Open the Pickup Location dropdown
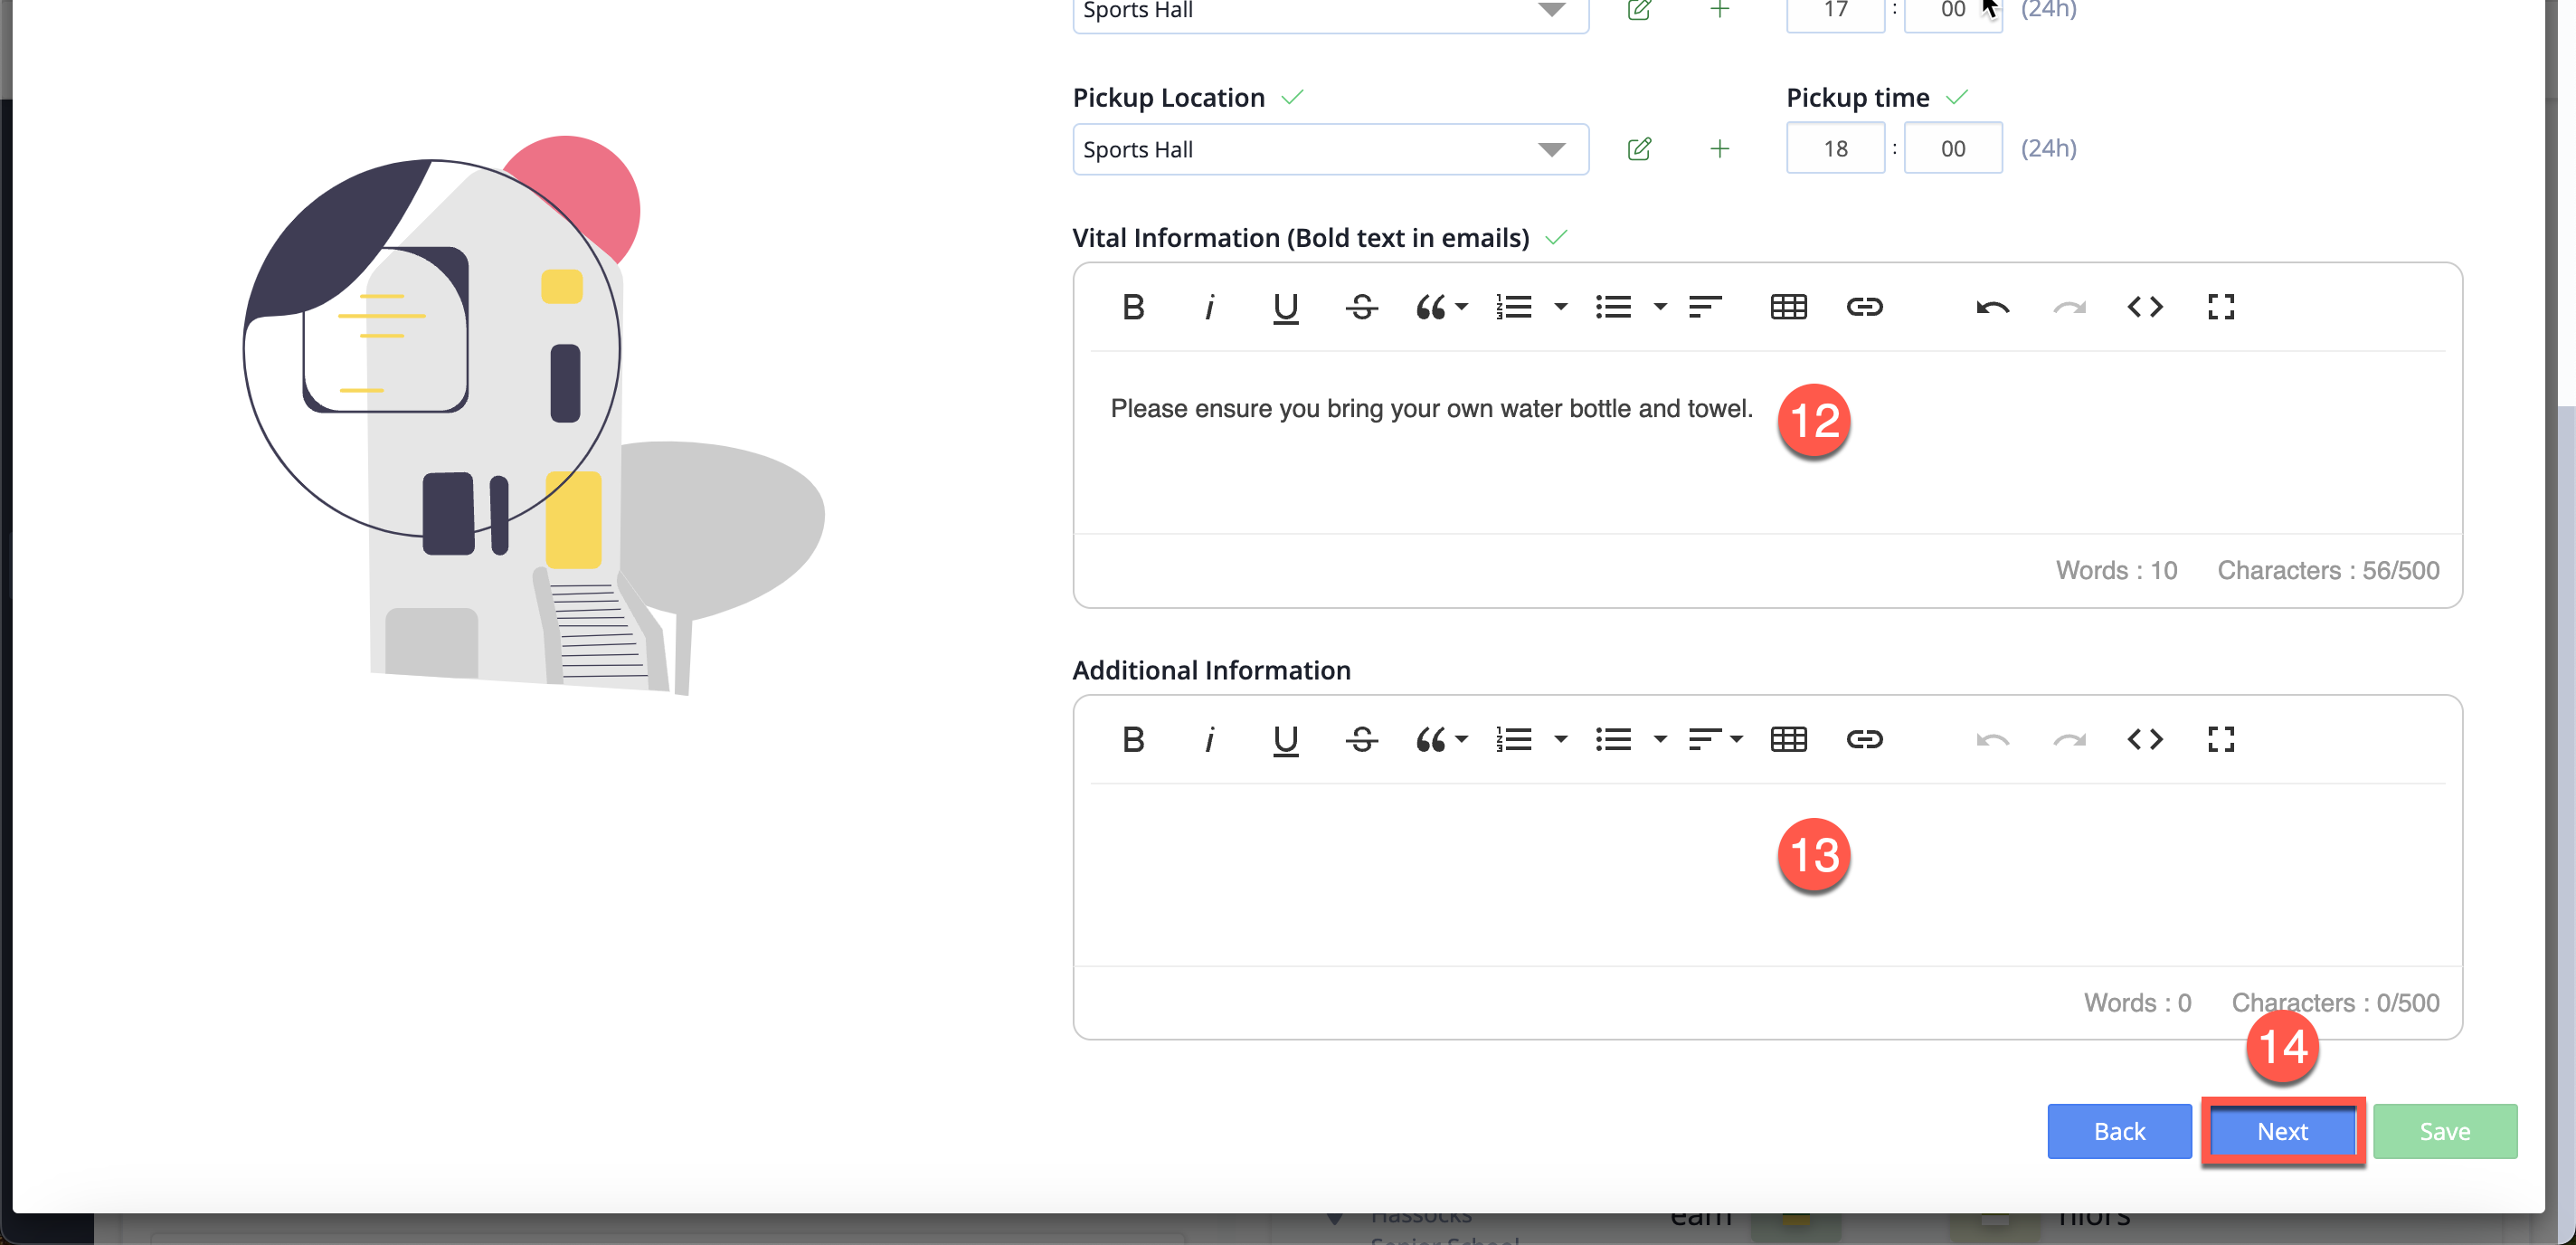 pos(1330,149)
